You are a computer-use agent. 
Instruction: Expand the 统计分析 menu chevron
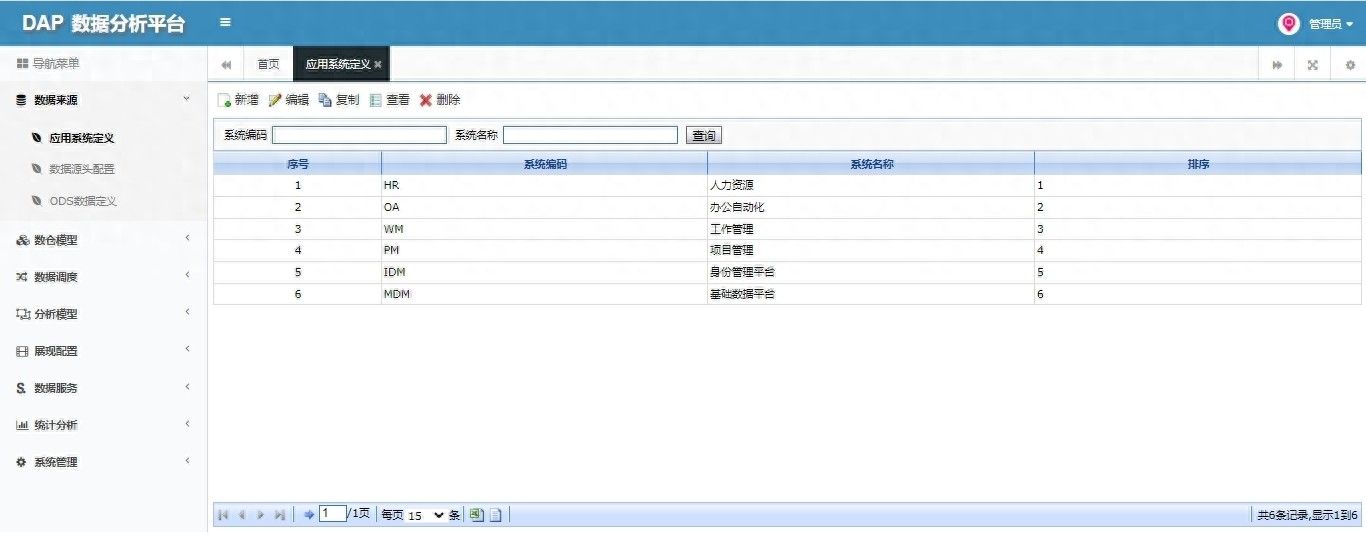(187, 423)
